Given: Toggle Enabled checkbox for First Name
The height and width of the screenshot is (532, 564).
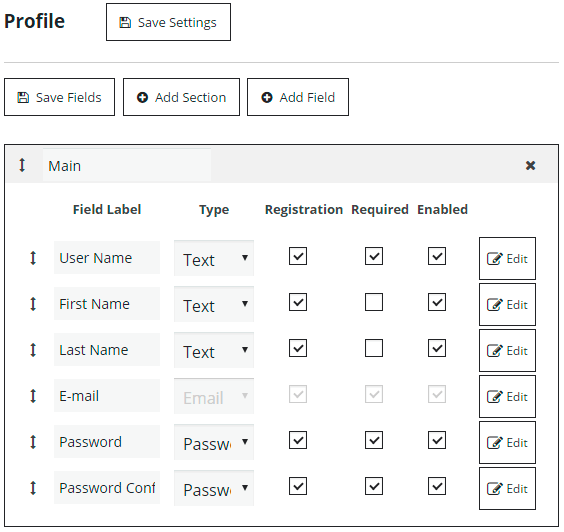Looking at the screenshot, I should click(x=437, y=302).
